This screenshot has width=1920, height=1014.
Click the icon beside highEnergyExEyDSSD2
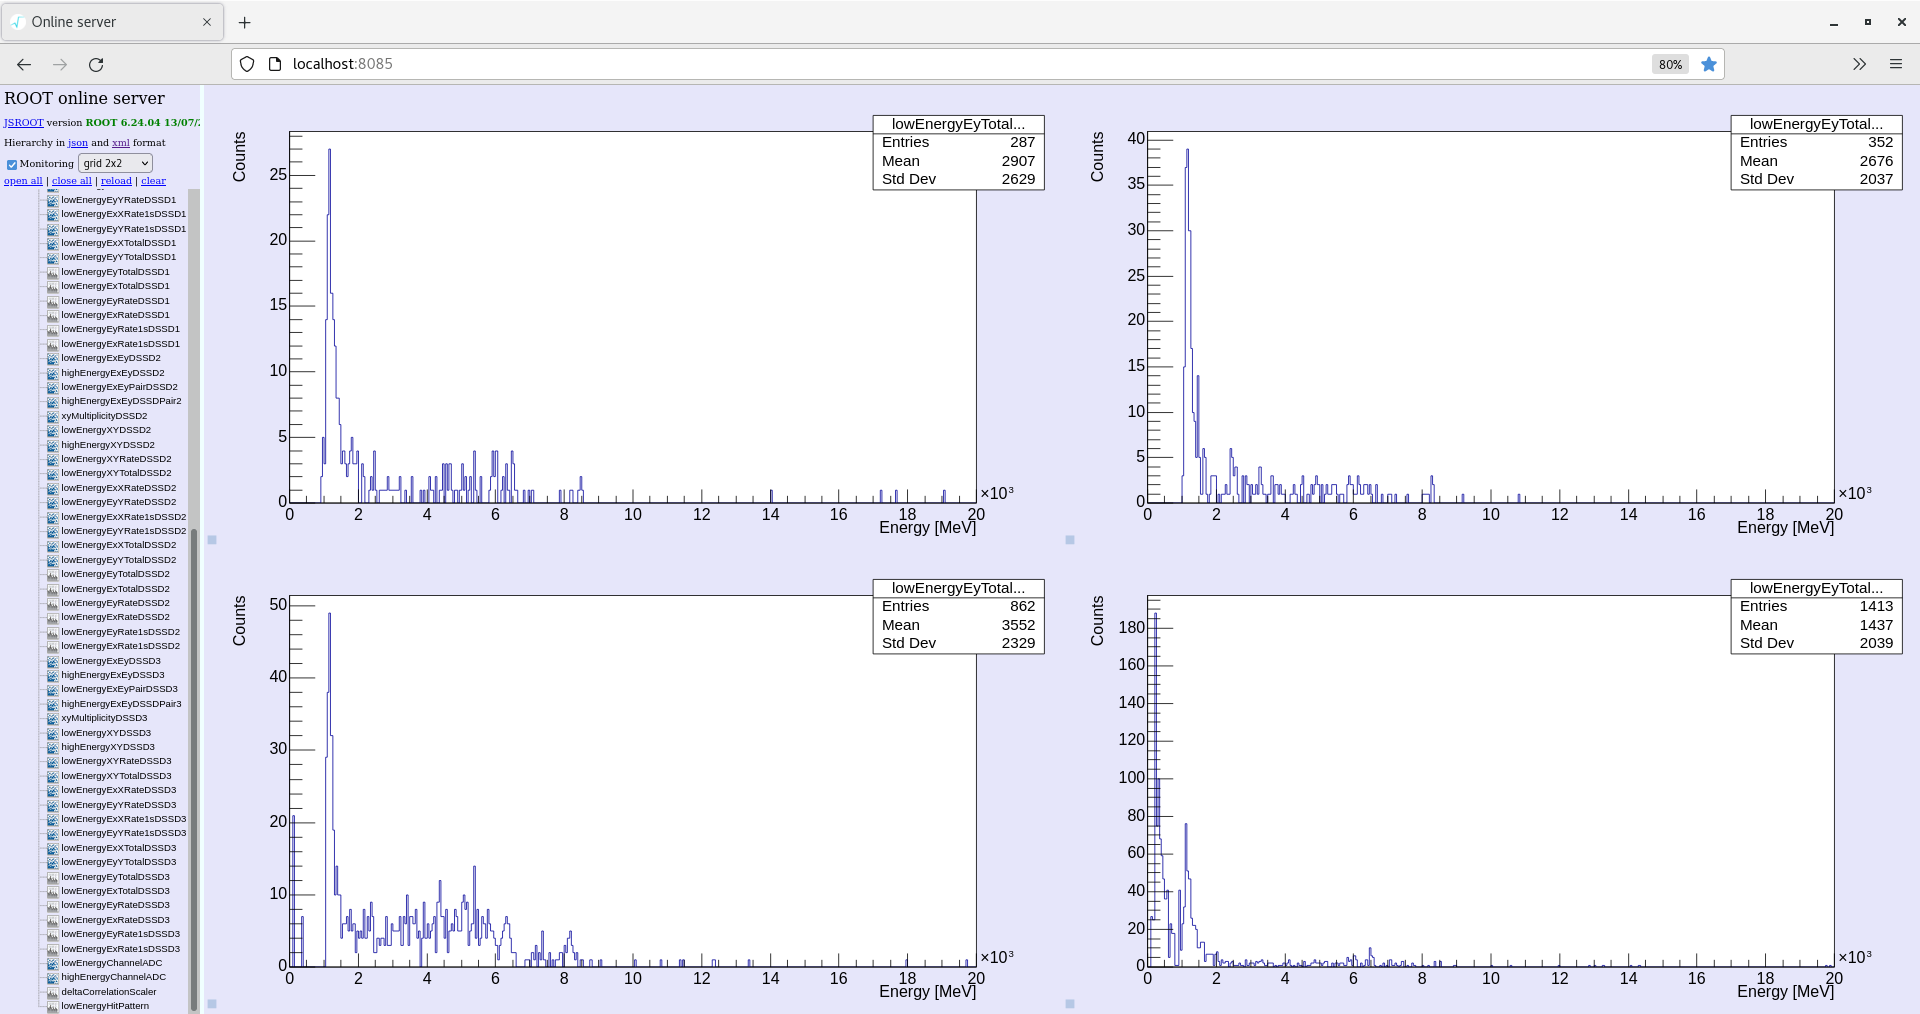53,373
